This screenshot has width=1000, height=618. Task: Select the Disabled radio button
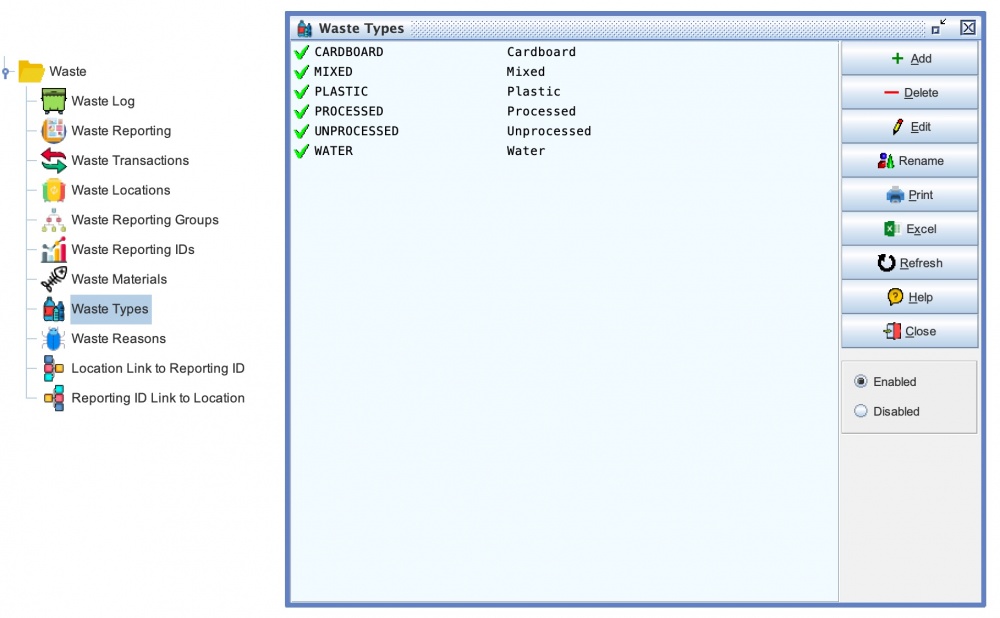861,411
